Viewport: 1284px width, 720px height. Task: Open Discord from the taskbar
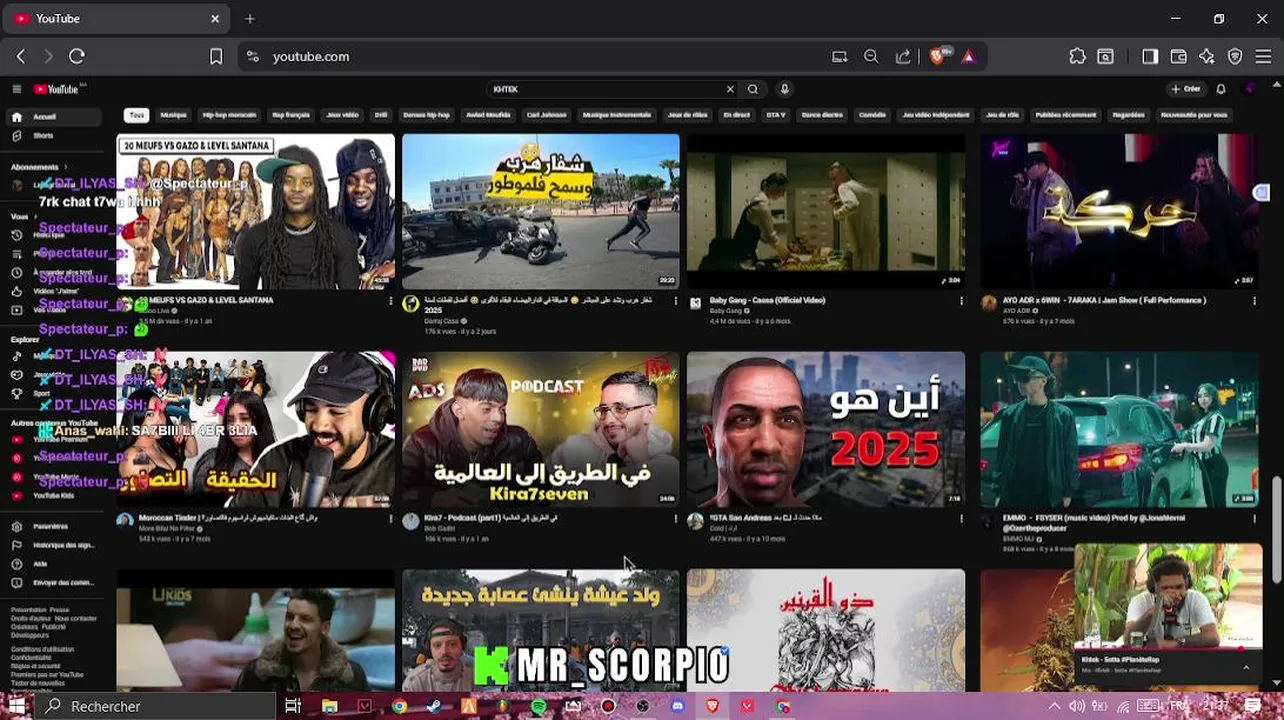pos(678,706)
